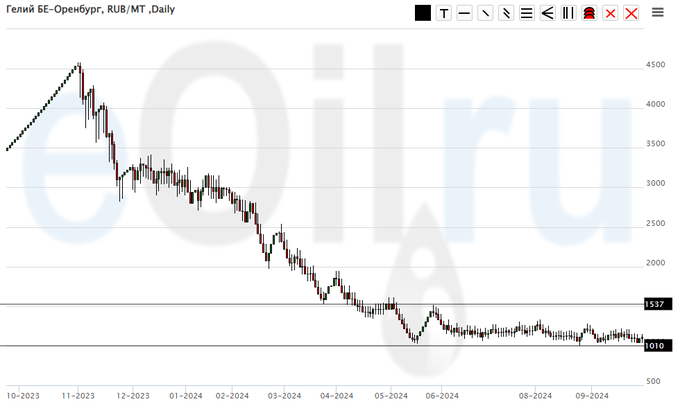The image size is (680, 404).
Task: Click the black color swatch in the toolbar
Action: [x=423, y=13]
